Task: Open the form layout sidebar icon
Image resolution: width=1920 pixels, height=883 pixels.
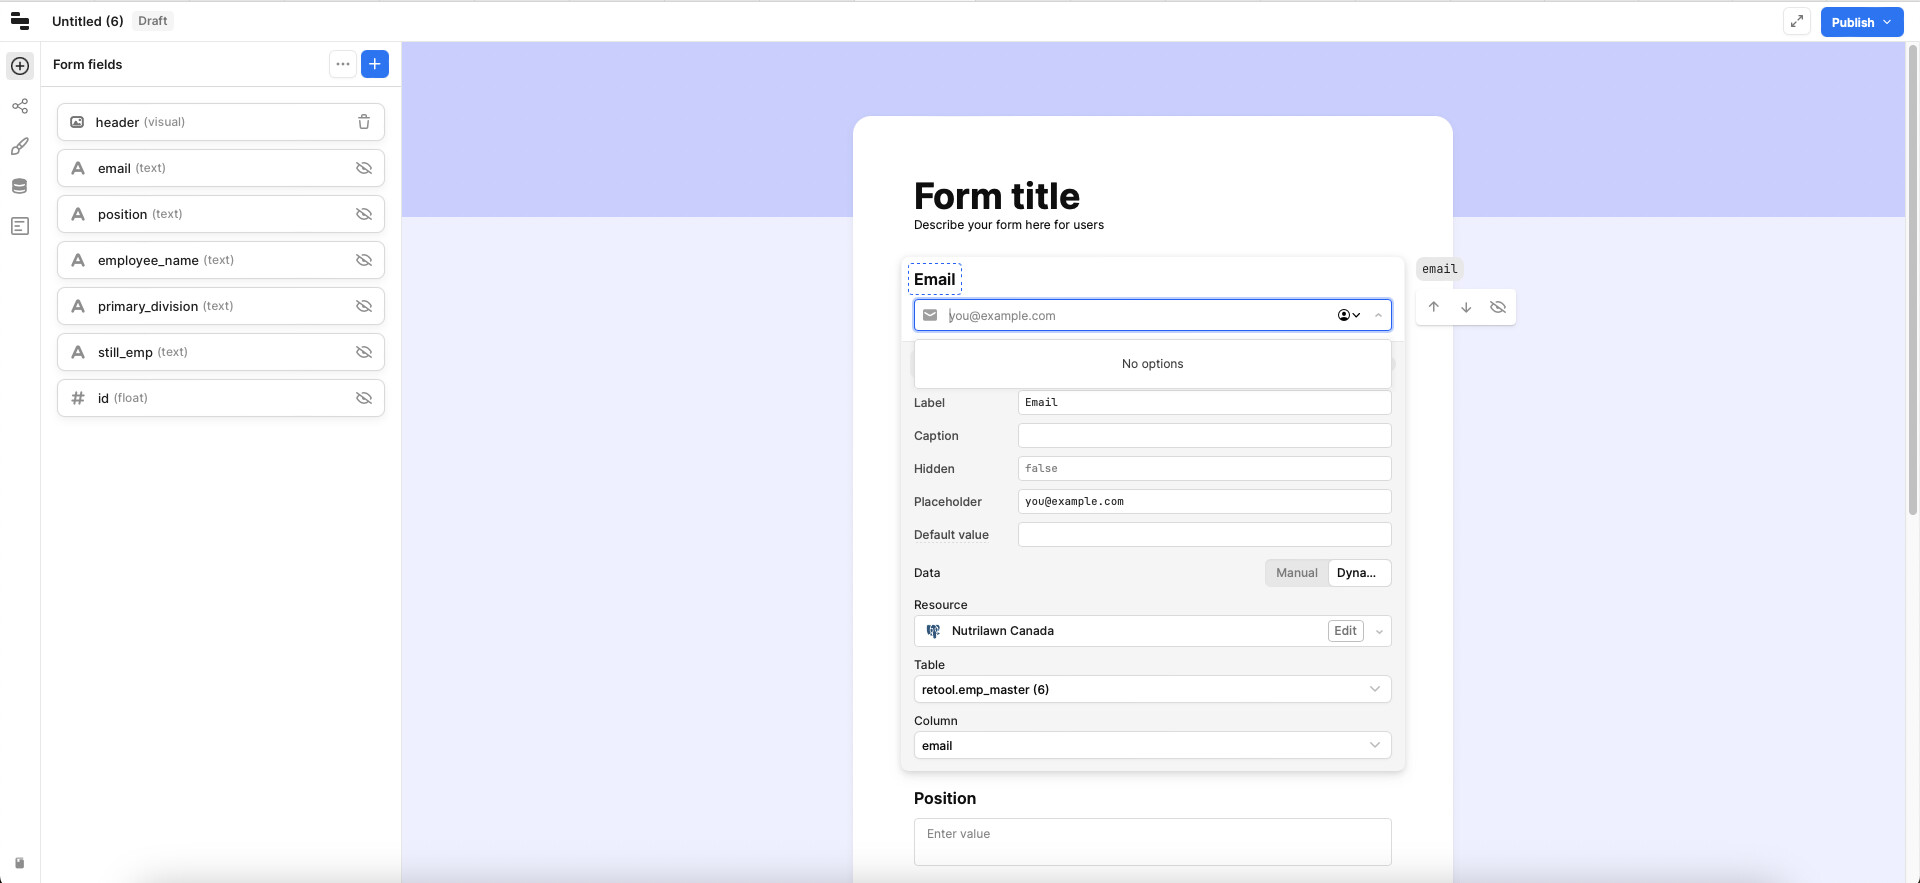Action: click(20, 226)
